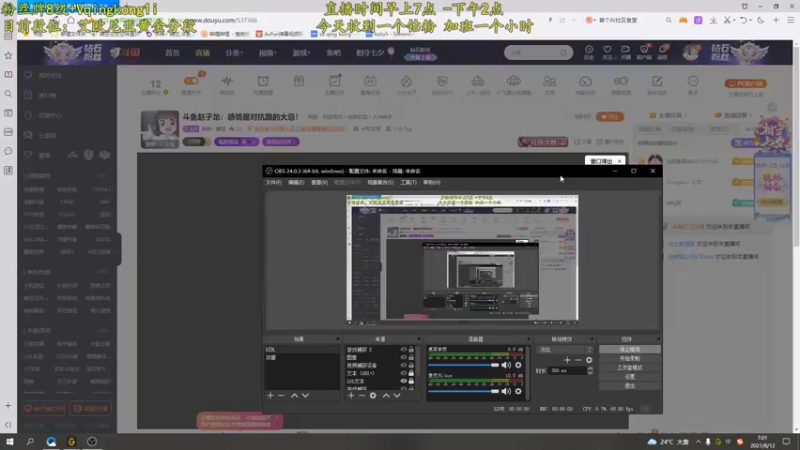
Task: Click 停止推流 button in OBS controls
Action: tap(630, 349)
